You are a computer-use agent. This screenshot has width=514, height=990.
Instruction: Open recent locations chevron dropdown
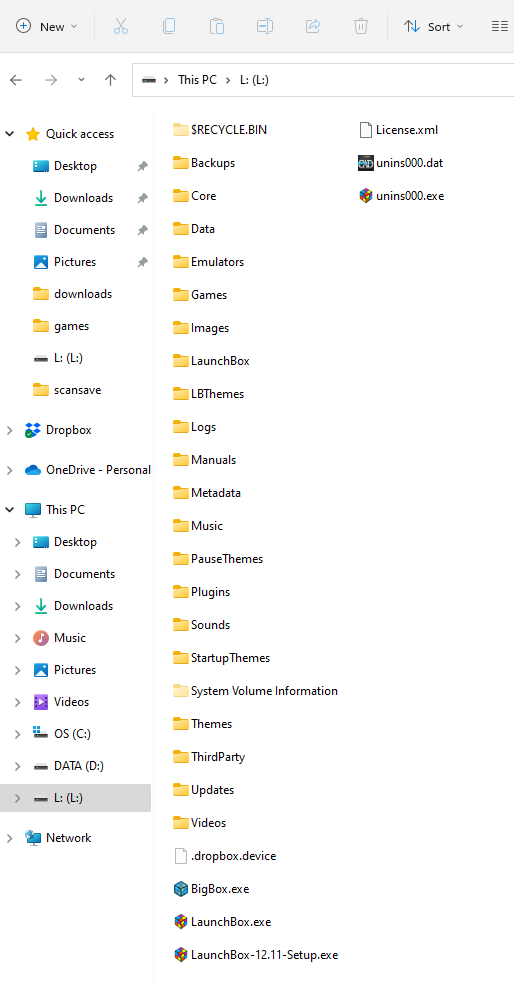point(81,80)
